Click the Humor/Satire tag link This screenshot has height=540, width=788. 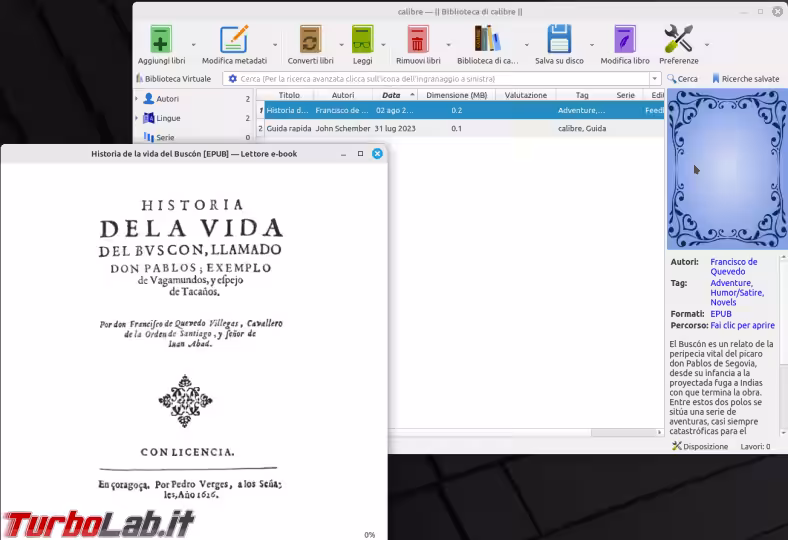coord(737,292)
